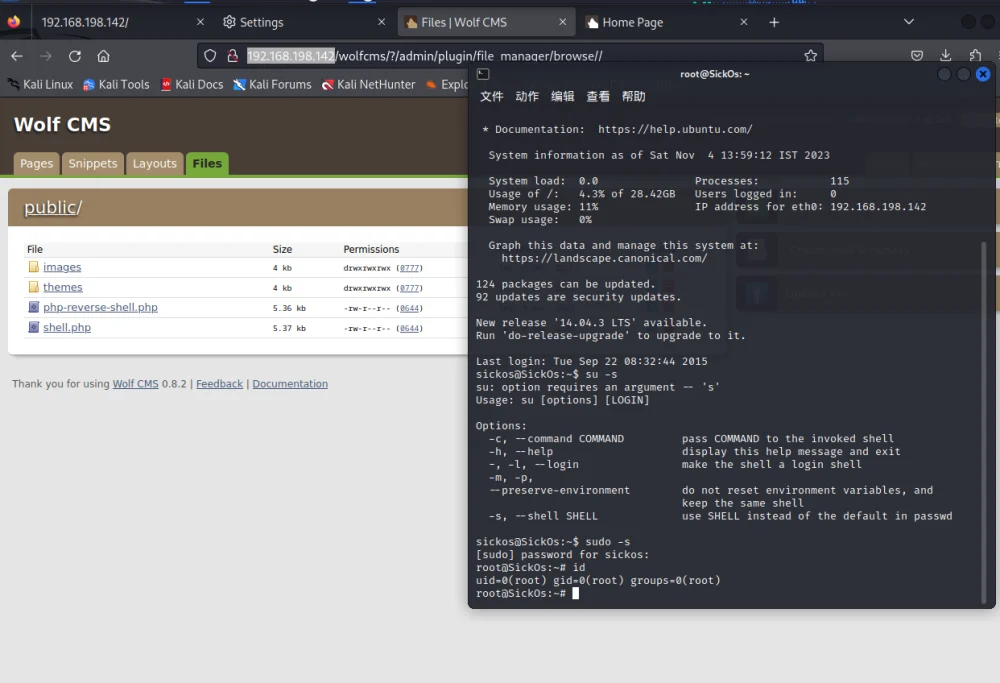Open the terminal 编辑 (Edit) menu
Screen dimensions: 1000x683
point(562,96)
